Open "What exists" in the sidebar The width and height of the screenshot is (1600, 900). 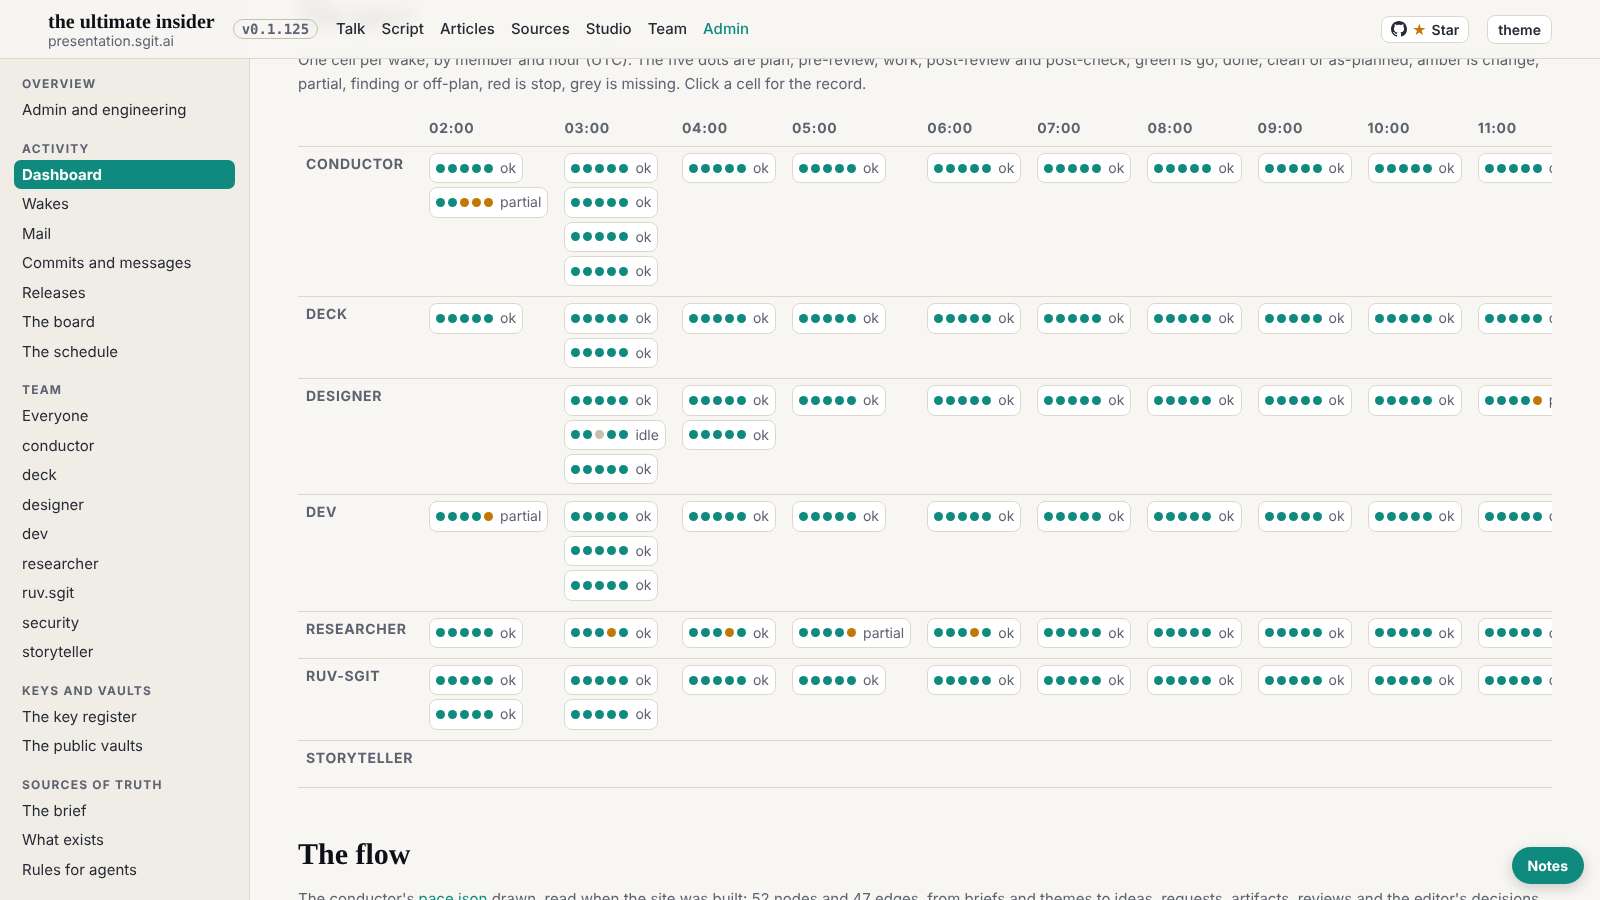click(x=124, y=840)
